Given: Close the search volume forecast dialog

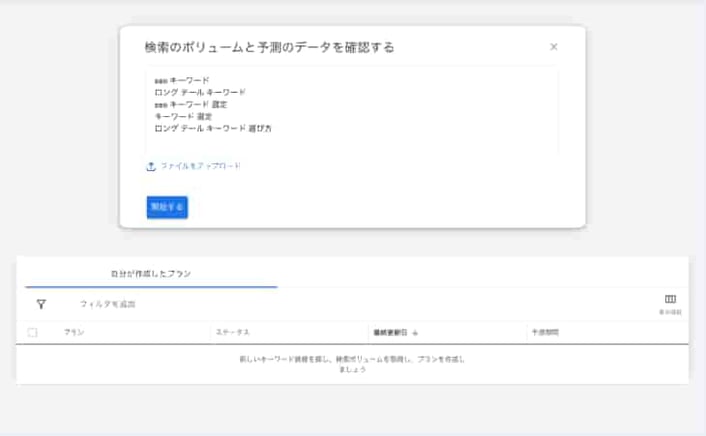Looking at the screenshot, I should click(x=554, y=47).
